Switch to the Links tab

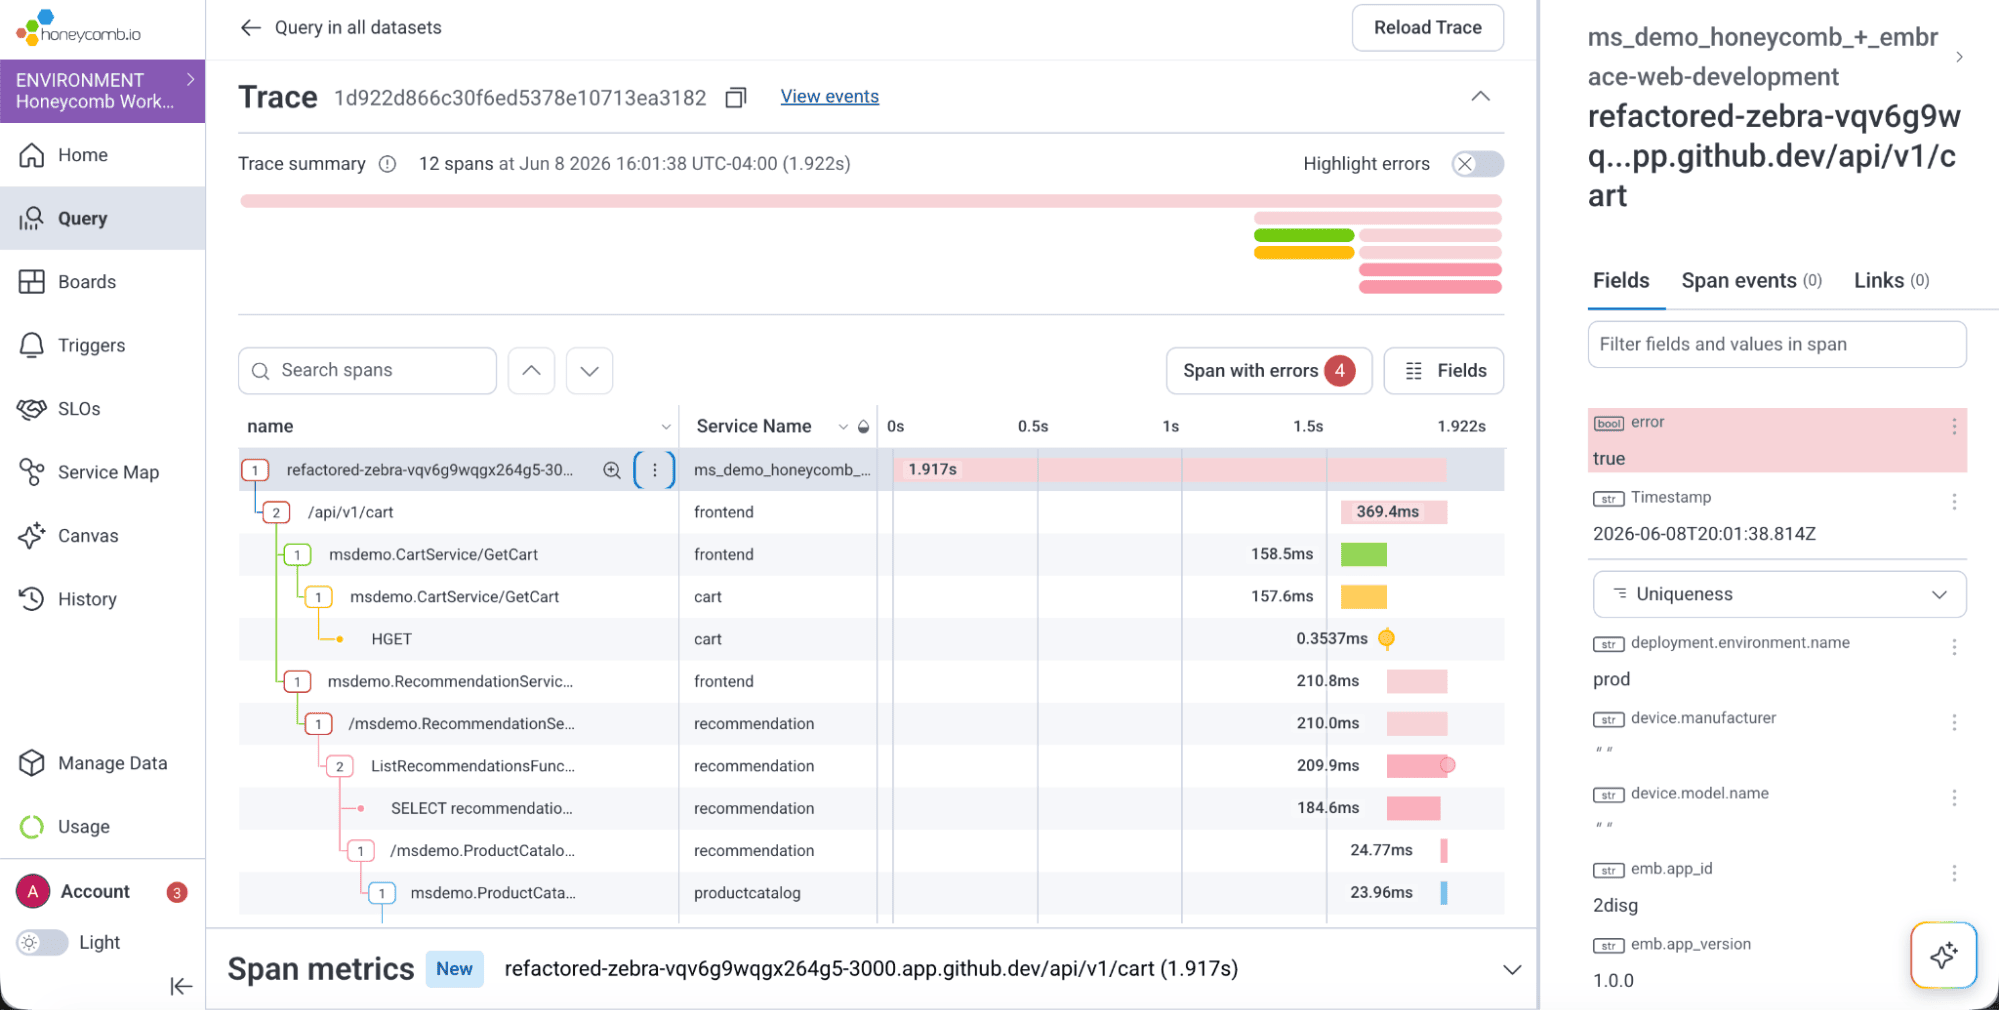point(1891,281)
